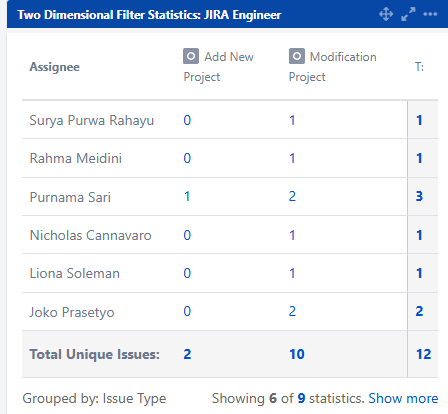Open Liona Soleman's Add New Project count
The width and height of the screenshot is (448, 414).
click(187, 273)
